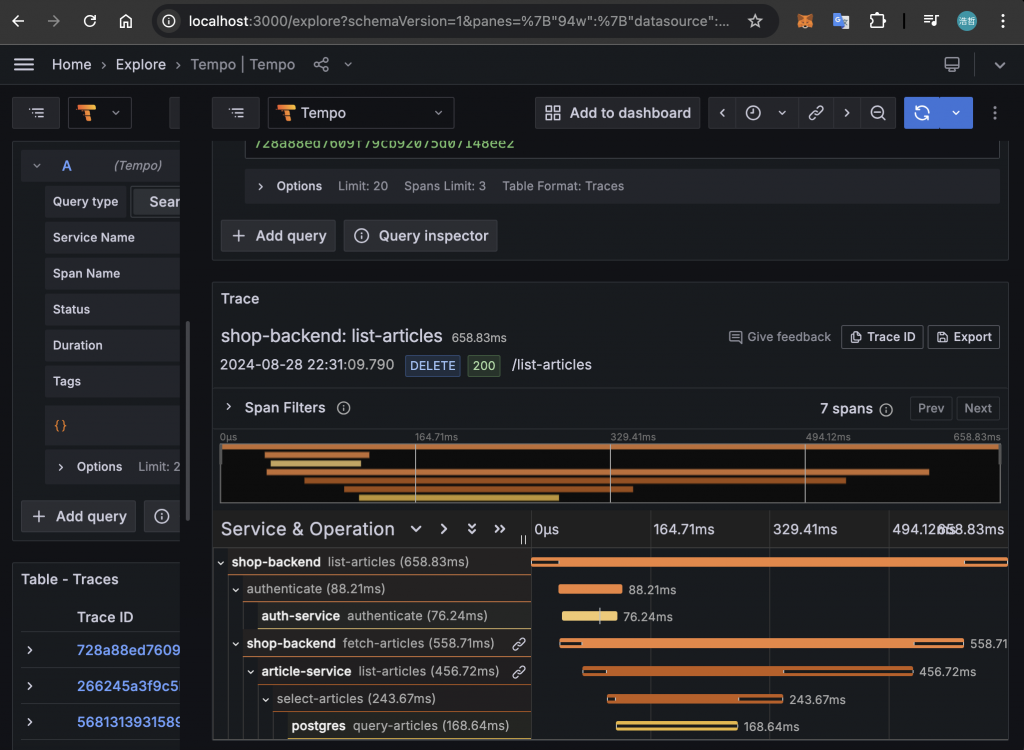
Task: Open time range dropdown chevron
Action: [x=782, y=113]
